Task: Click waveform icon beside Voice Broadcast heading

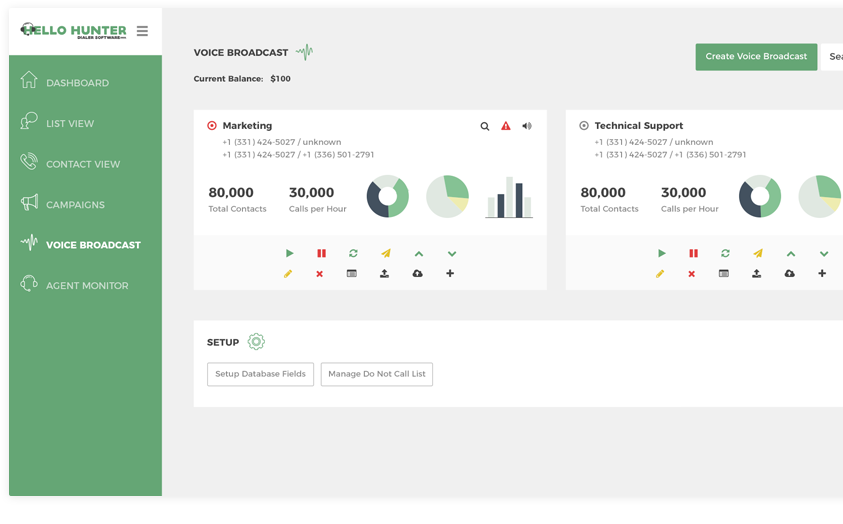Action: click(304, 52)
